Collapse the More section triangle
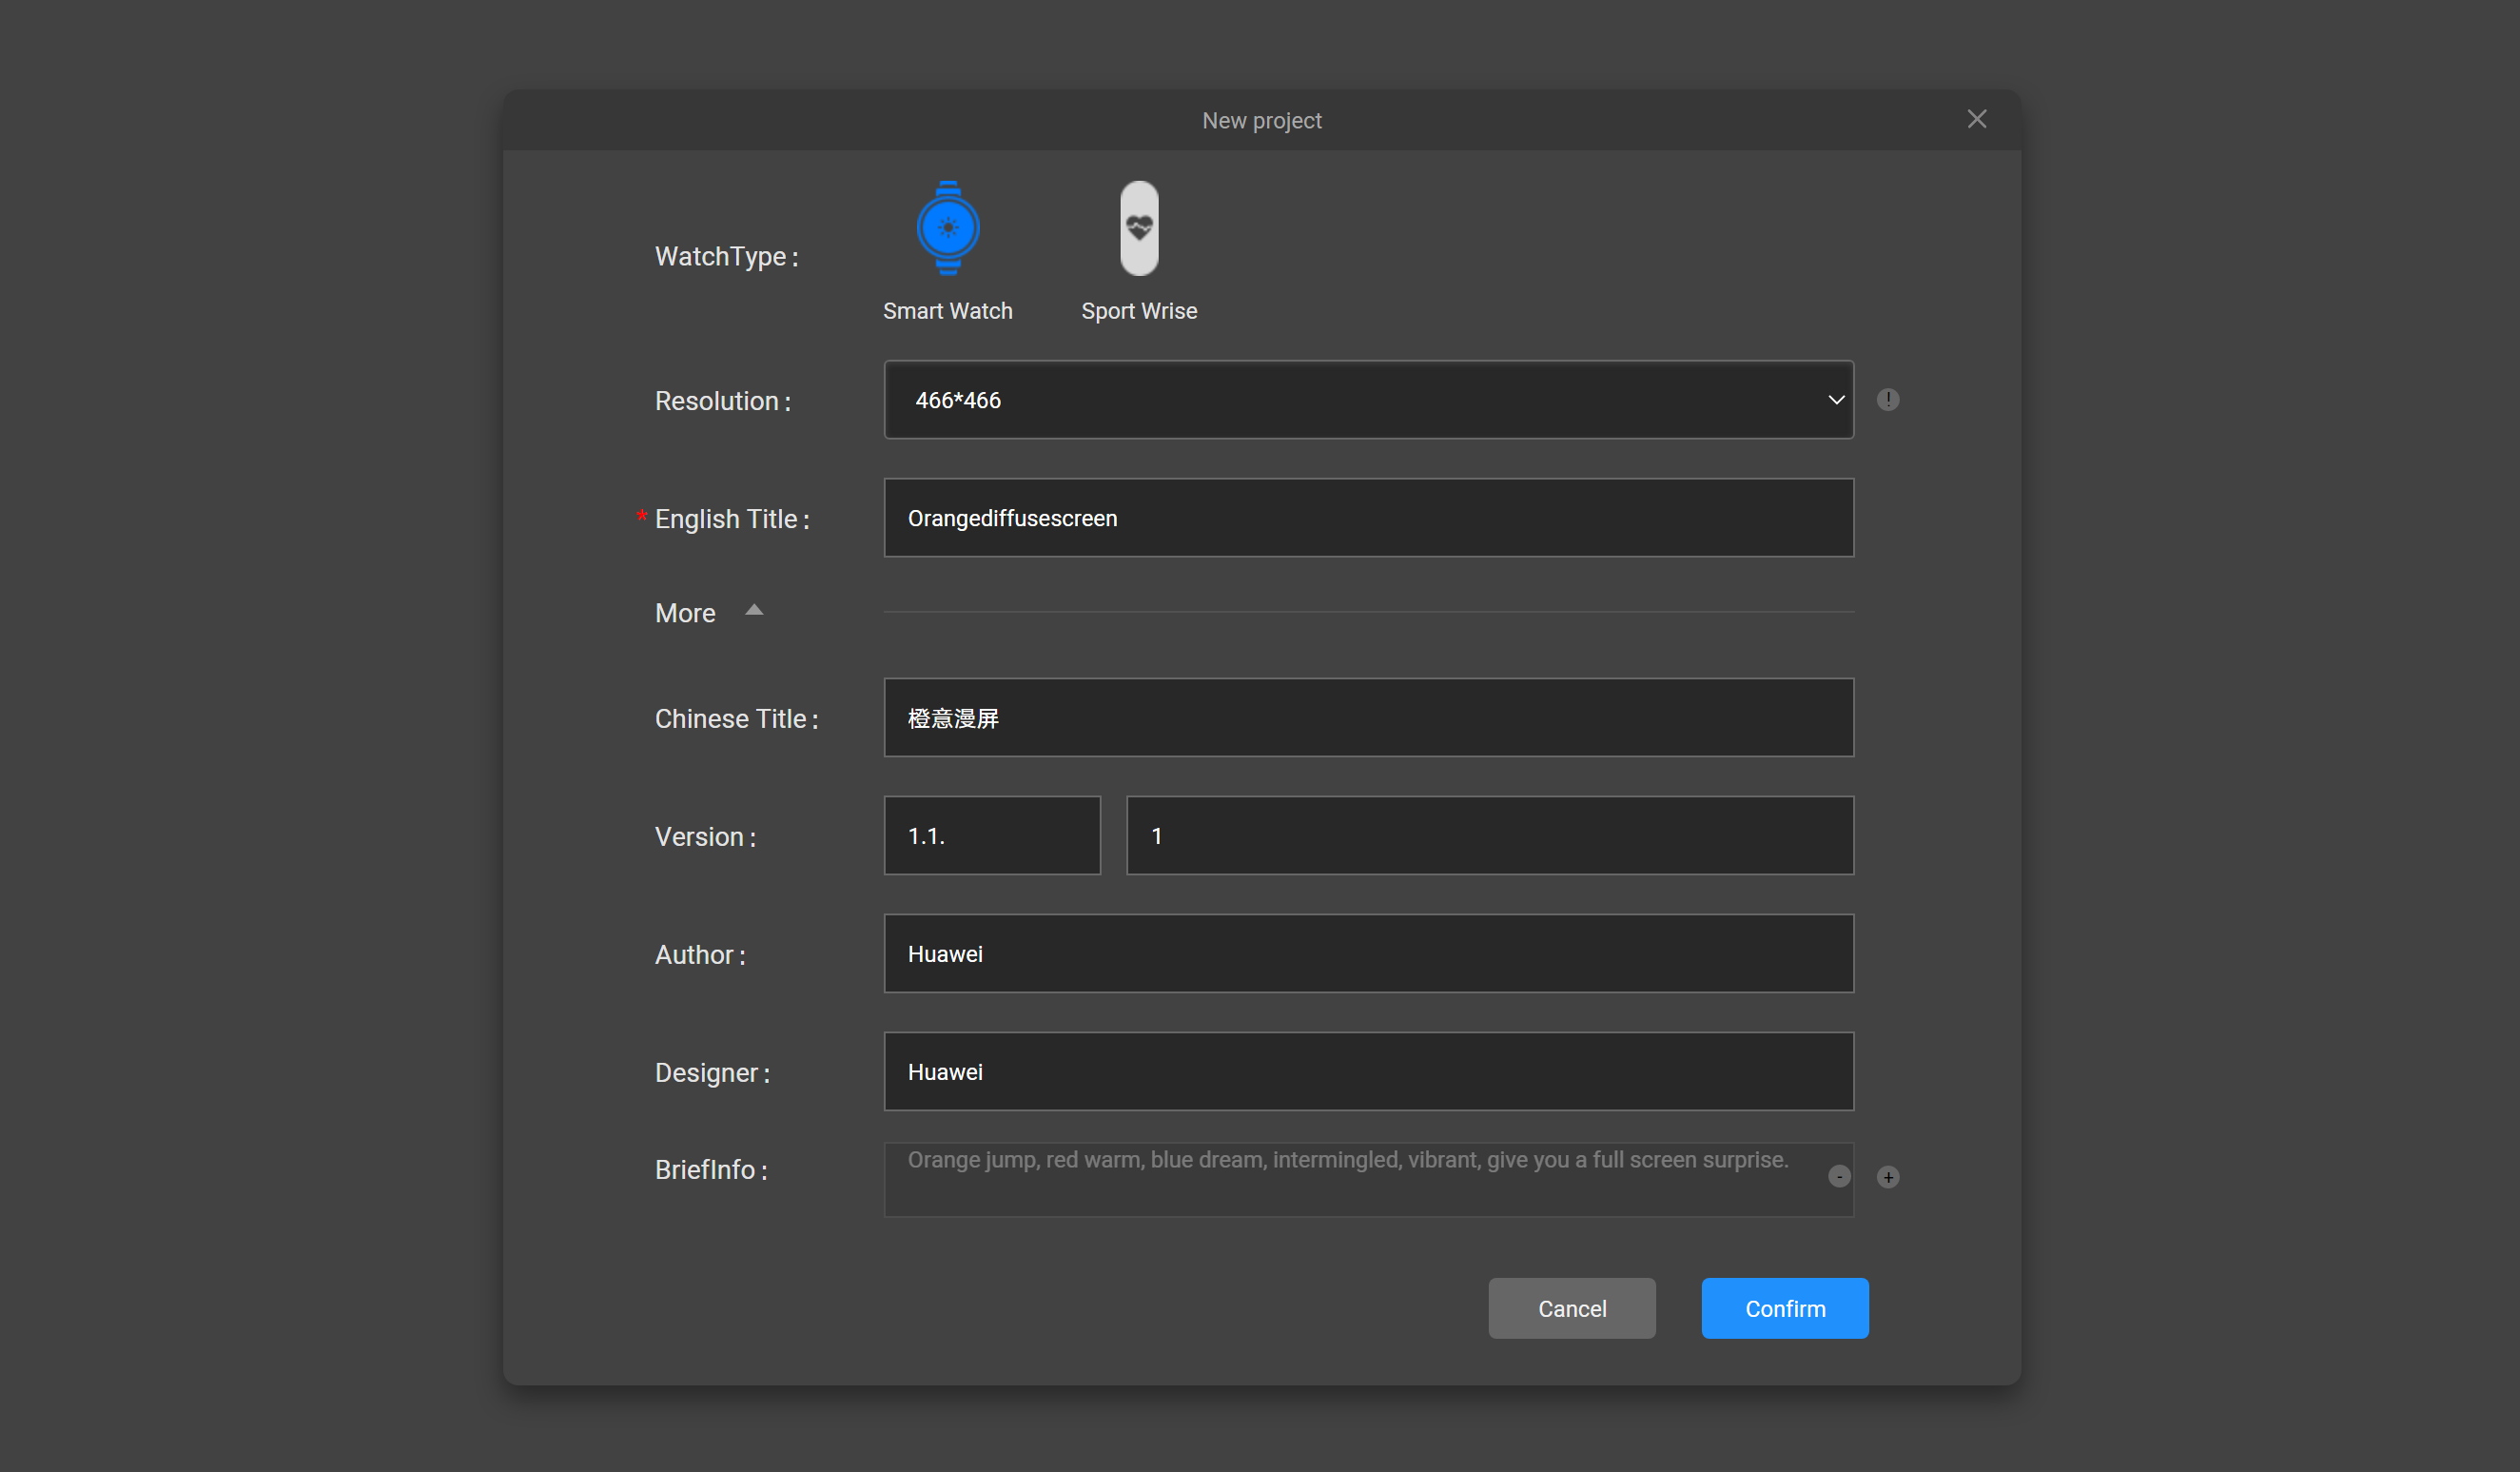 point(754,610)
